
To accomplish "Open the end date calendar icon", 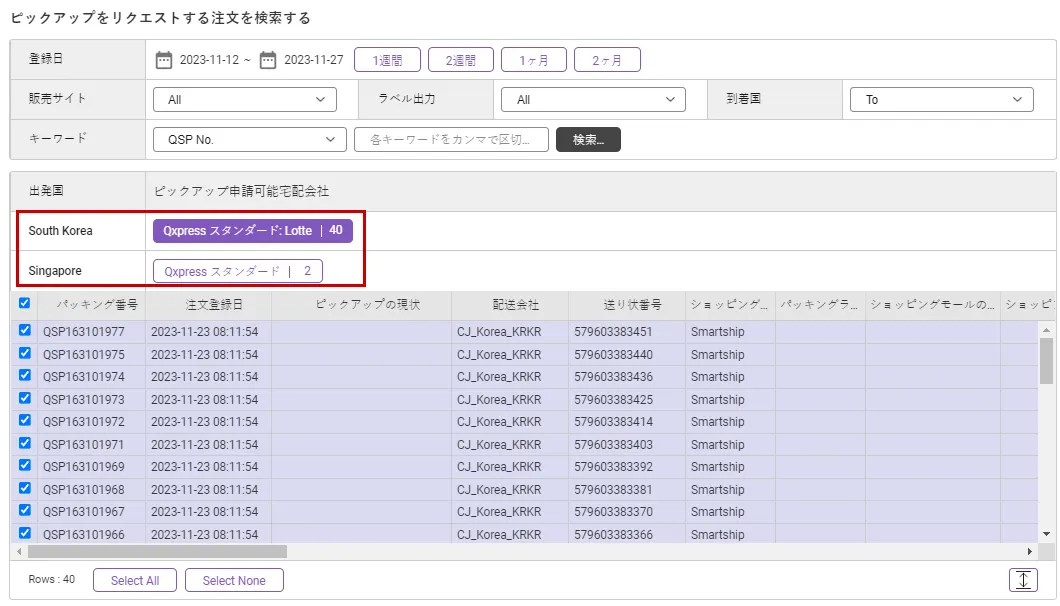I will pyautogui.click(x=268, y=60).
